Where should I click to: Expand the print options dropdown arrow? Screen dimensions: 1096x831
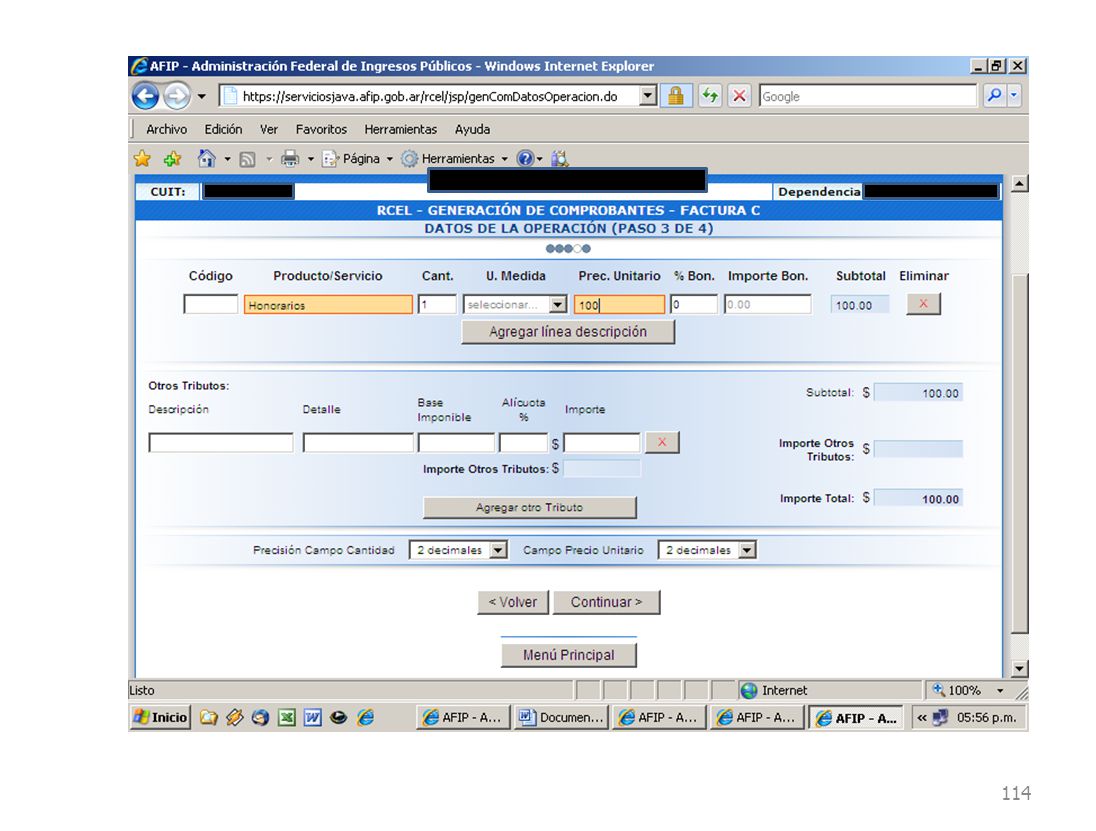coord(311,159)
